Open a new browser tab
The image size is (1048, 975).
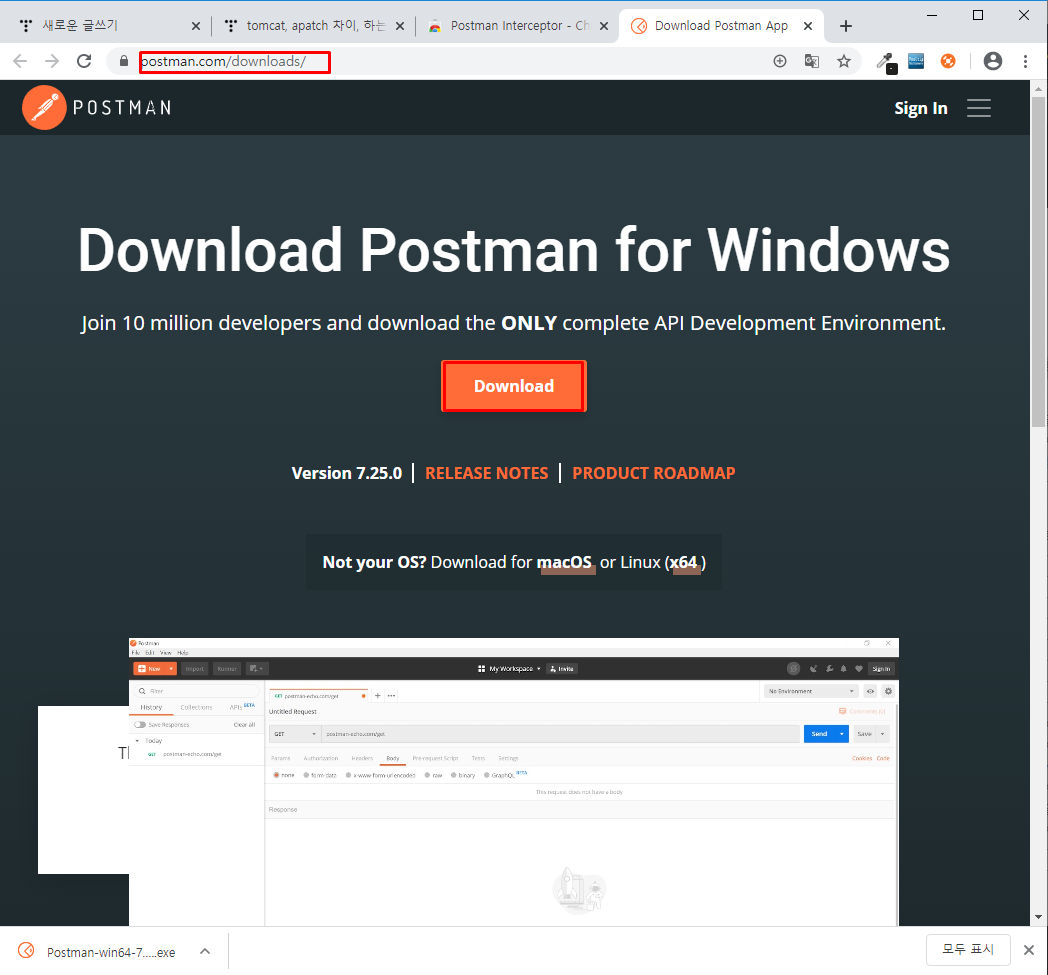point(845,26)
